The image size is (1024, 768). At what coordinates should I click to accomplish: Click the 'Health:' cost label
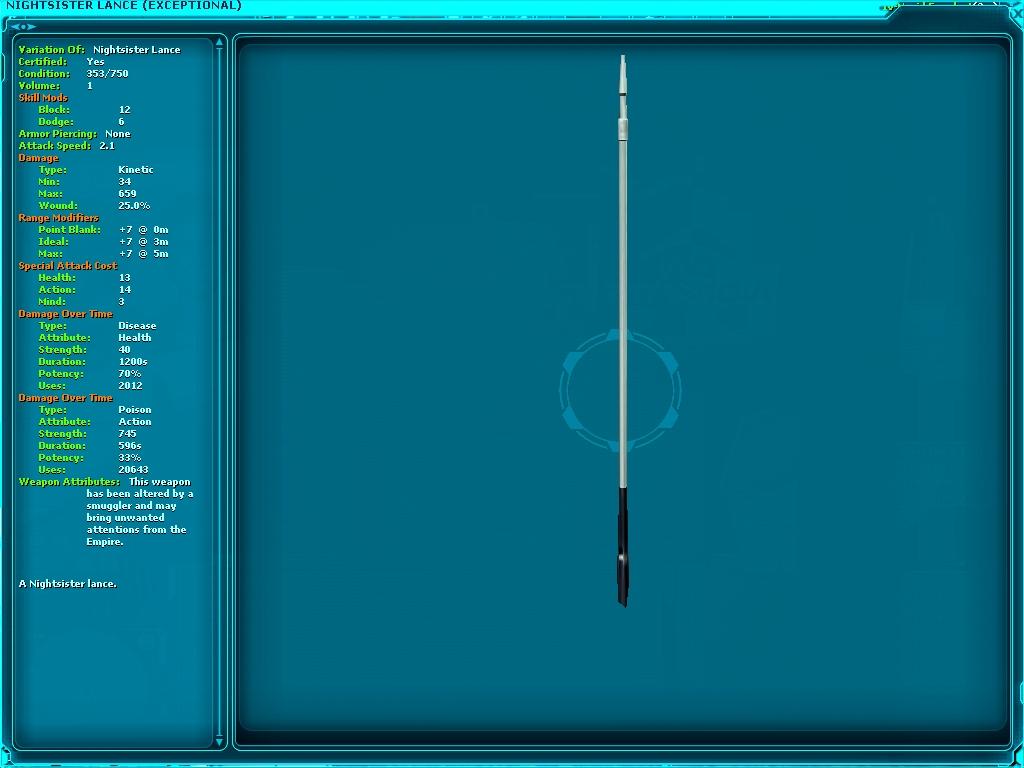pos(57,278)
